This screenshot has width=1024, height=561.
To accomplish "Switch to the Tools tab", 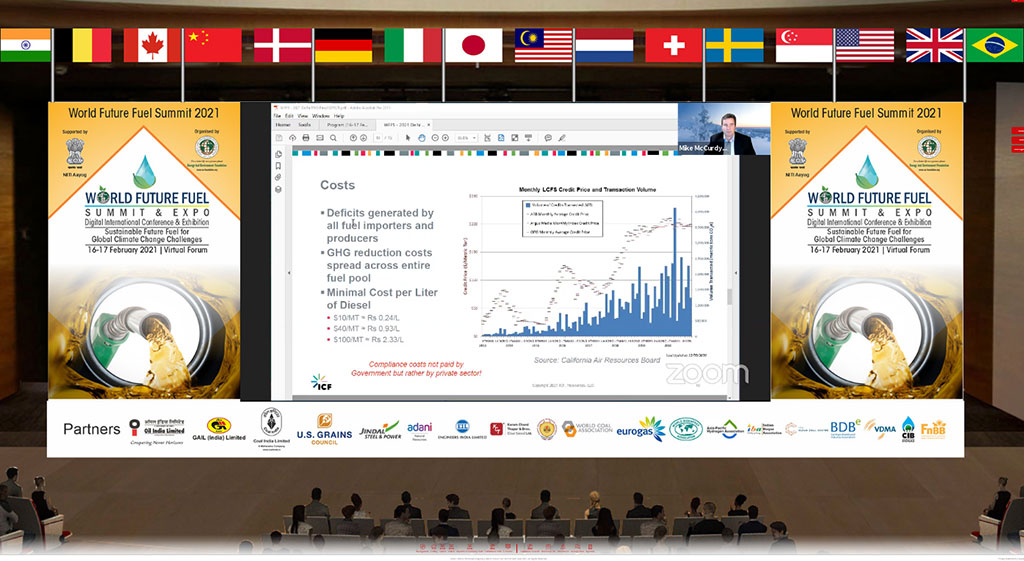I will pyautogui.click(x=305, y=125).
